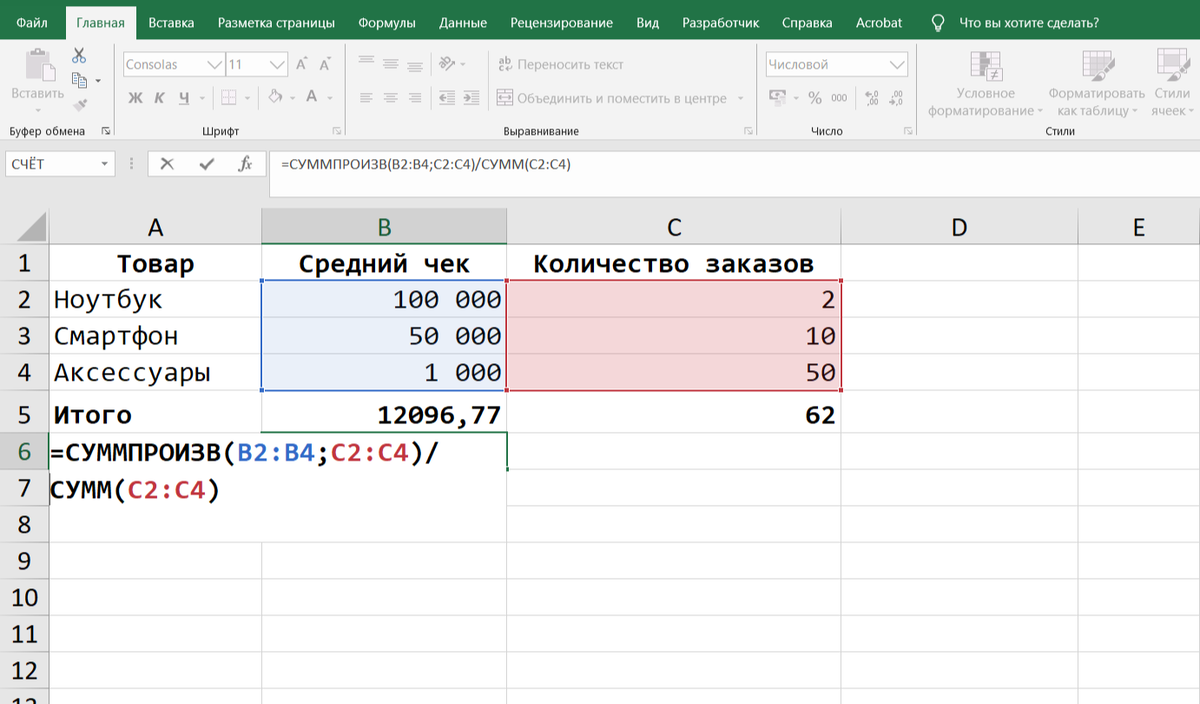Open Буфер обмена dialog launcher
This screenshot has width=1200, height=704.
(106, 131)
